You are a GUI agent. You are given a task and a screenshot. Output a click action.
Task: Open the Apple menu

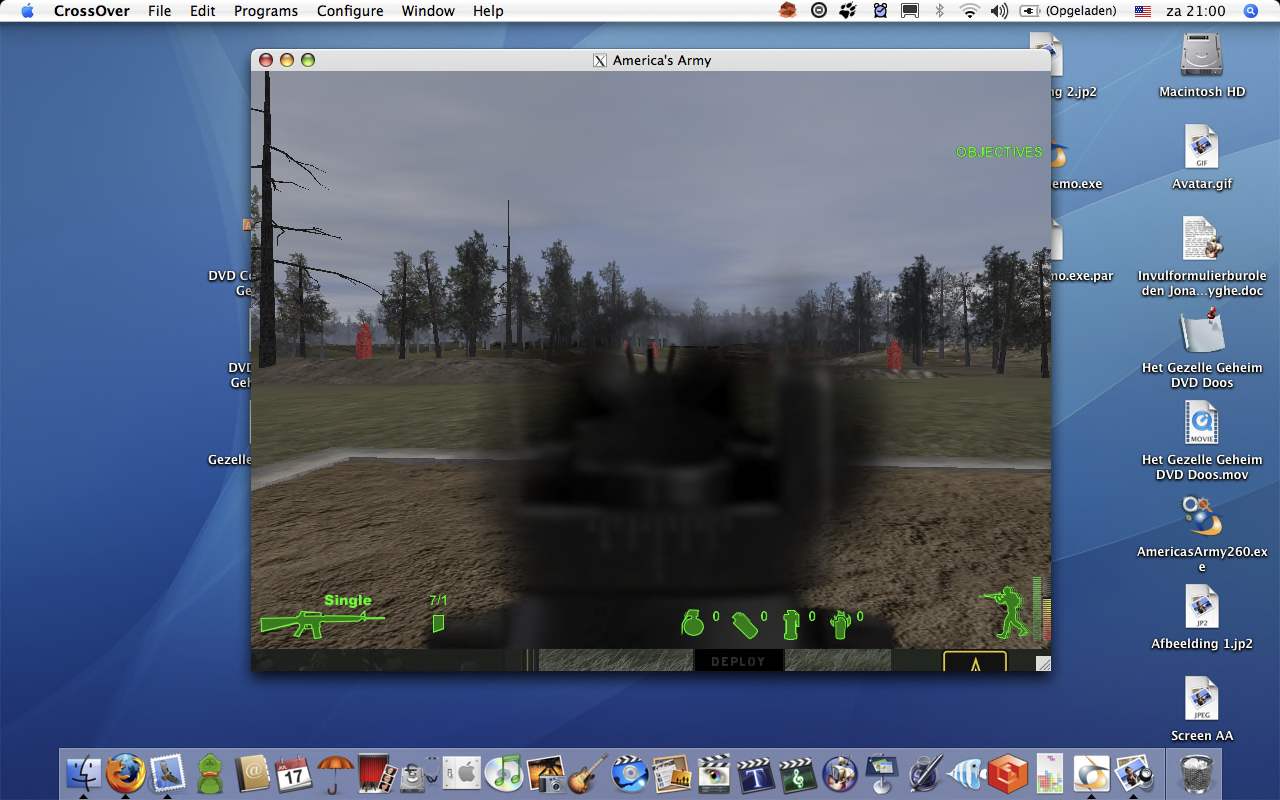27,11
